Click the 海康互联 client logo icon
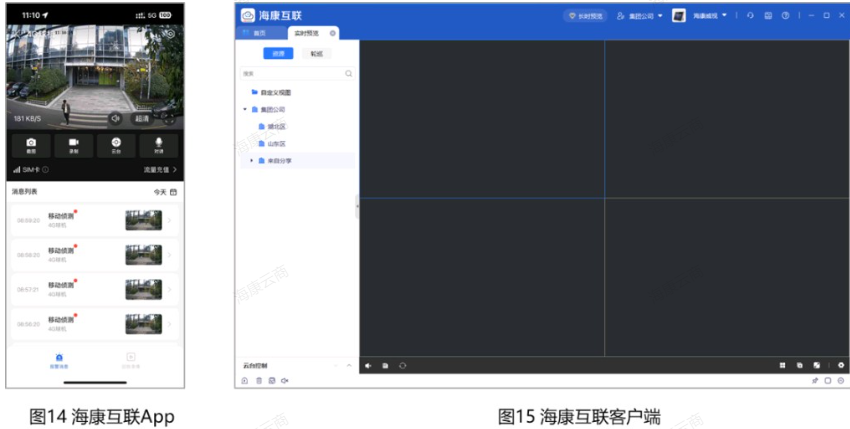The image size is (850, 429). 248,16
